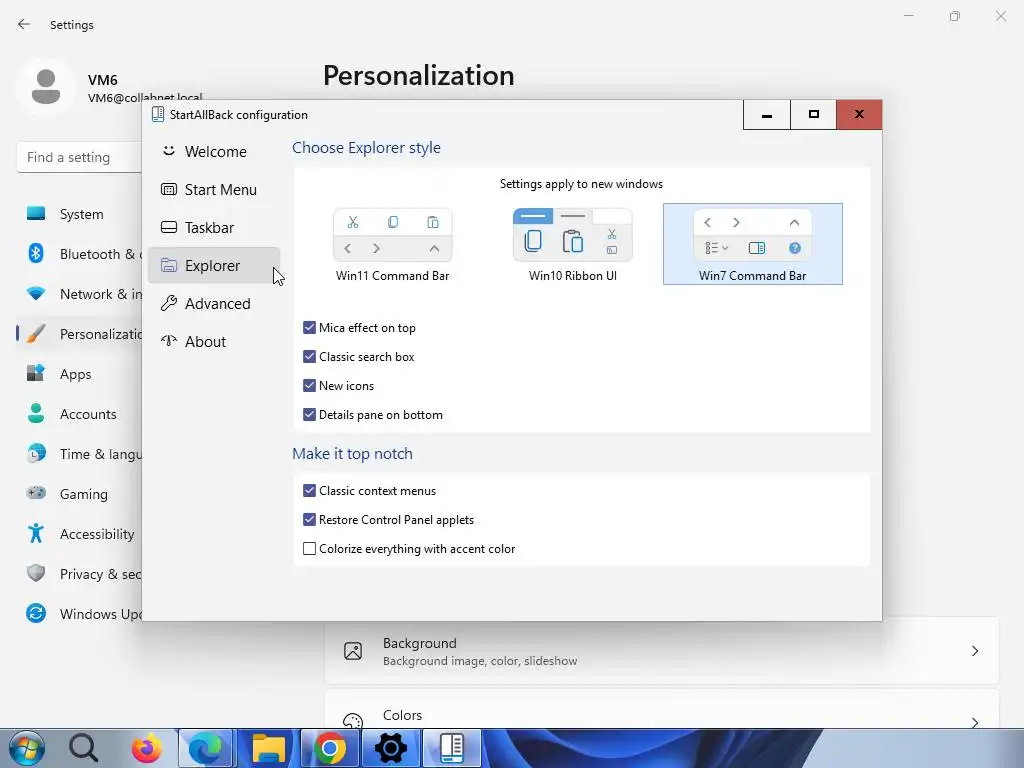Open Accounts in Settings sidebar

[80, 414]
